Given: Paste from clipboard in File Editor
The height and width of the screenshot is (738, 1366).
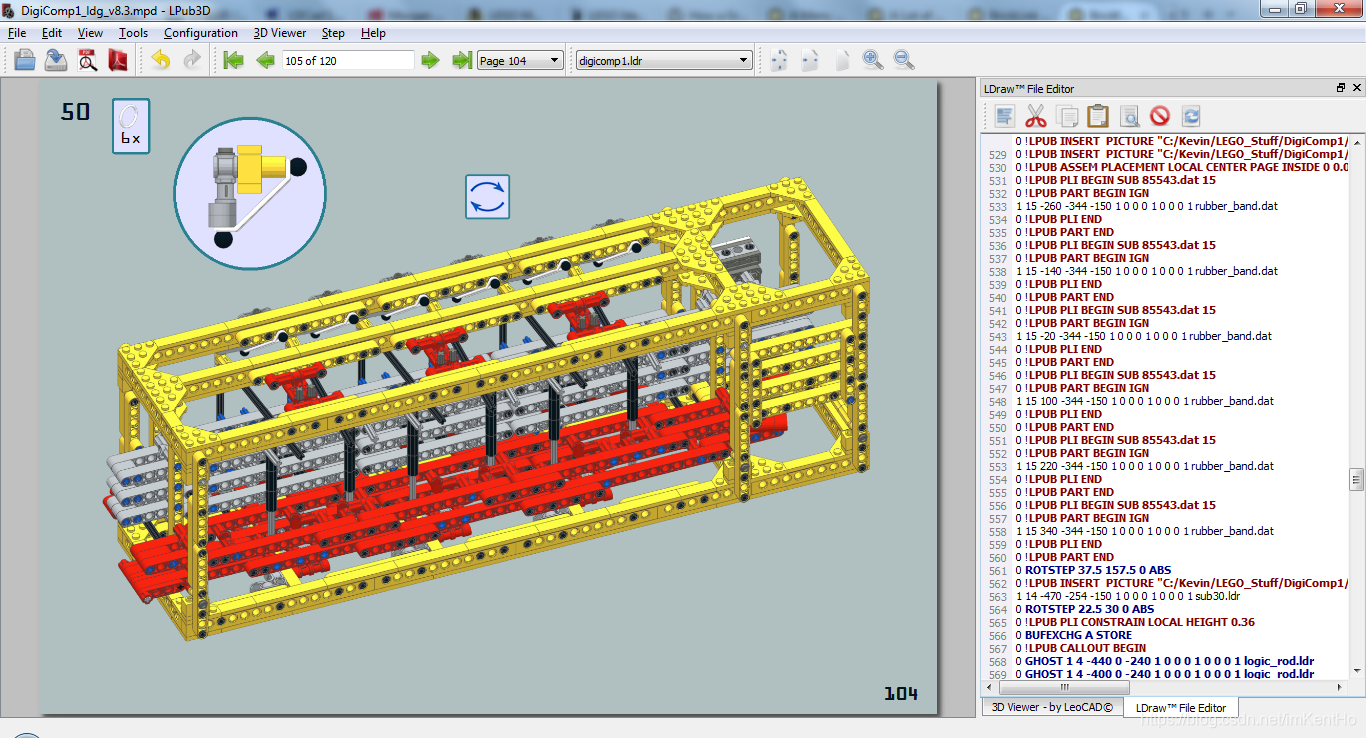Looking at the screenshot, I should click(x=1098, y=116).
